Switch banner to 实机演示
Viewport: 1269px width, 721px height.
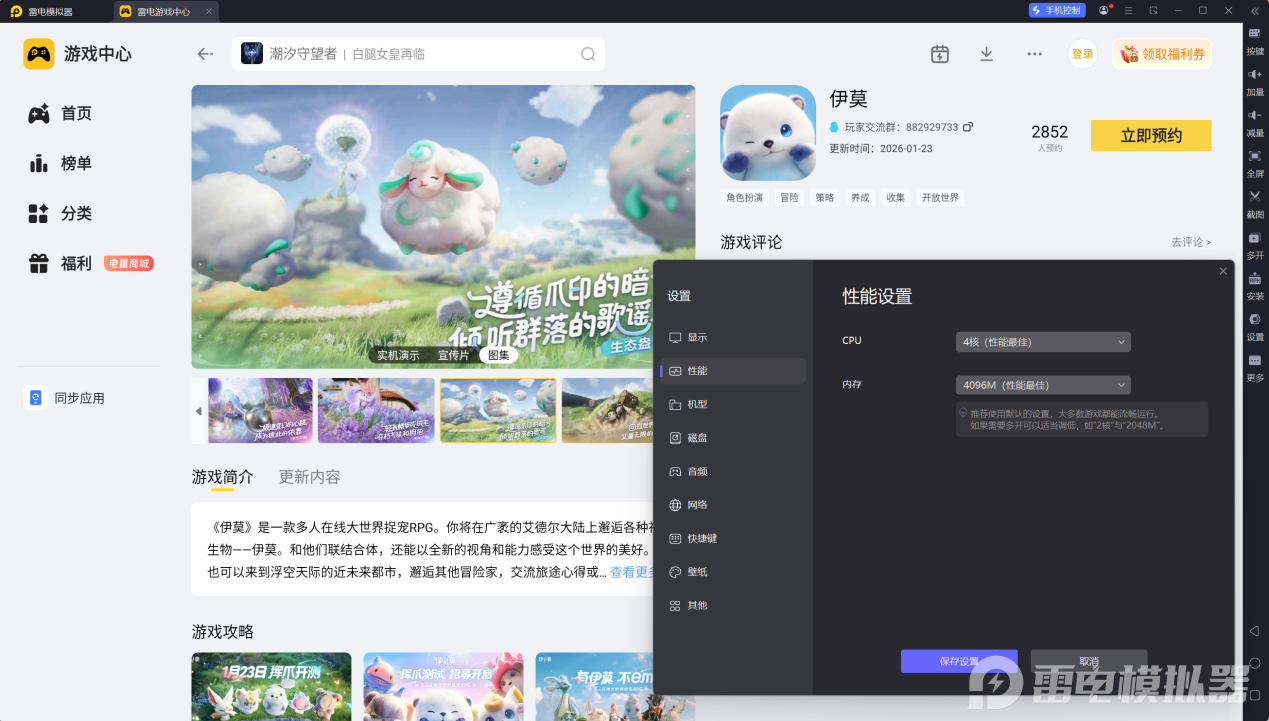398,355
